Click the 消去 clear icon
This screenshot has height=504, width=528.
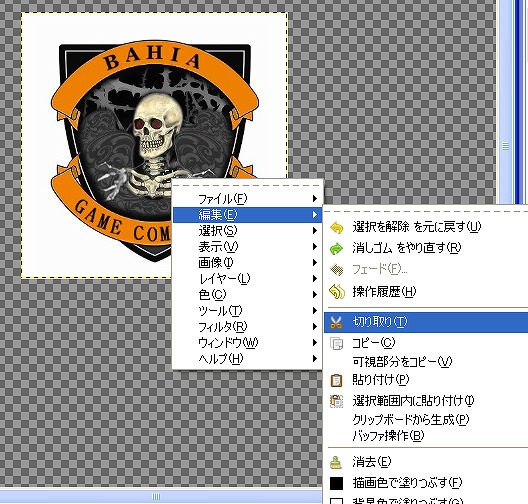click(x=336, y=462)
